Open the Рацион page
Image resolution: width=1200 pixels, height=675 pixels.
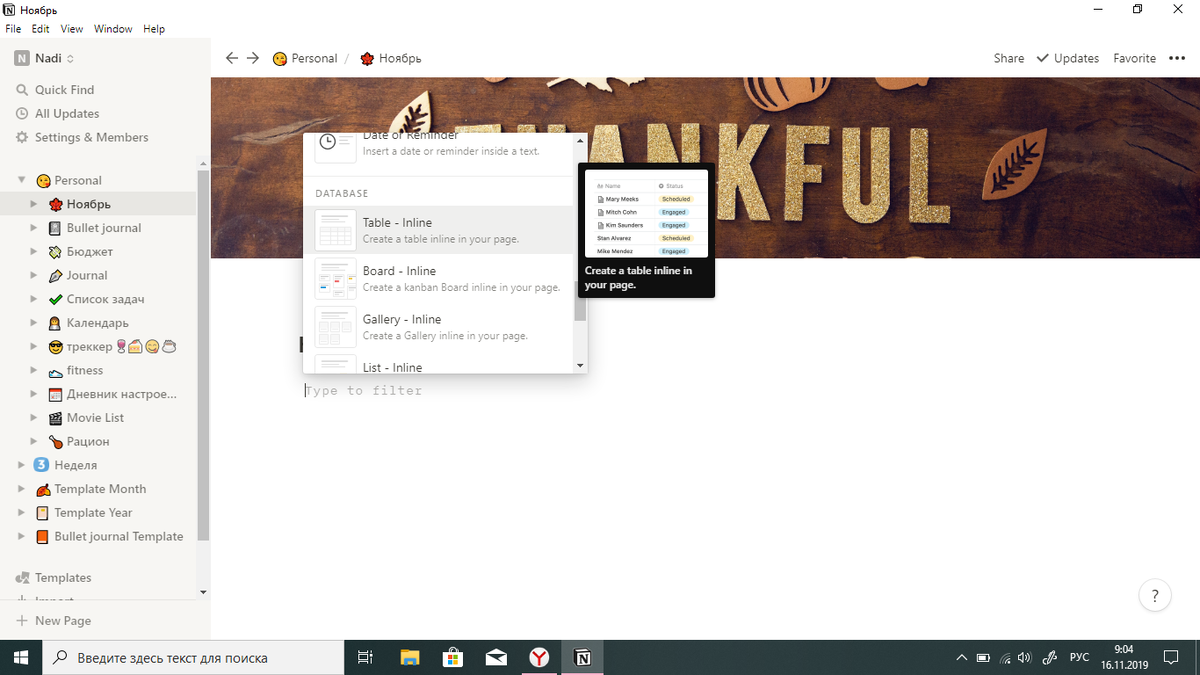click(88, 441)
